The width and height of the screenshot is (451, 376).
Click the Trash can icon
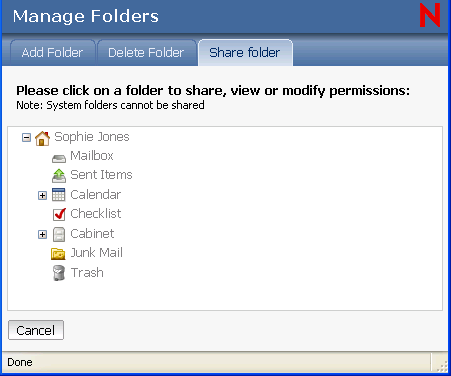pyautogui.click(x=59, y=273)
